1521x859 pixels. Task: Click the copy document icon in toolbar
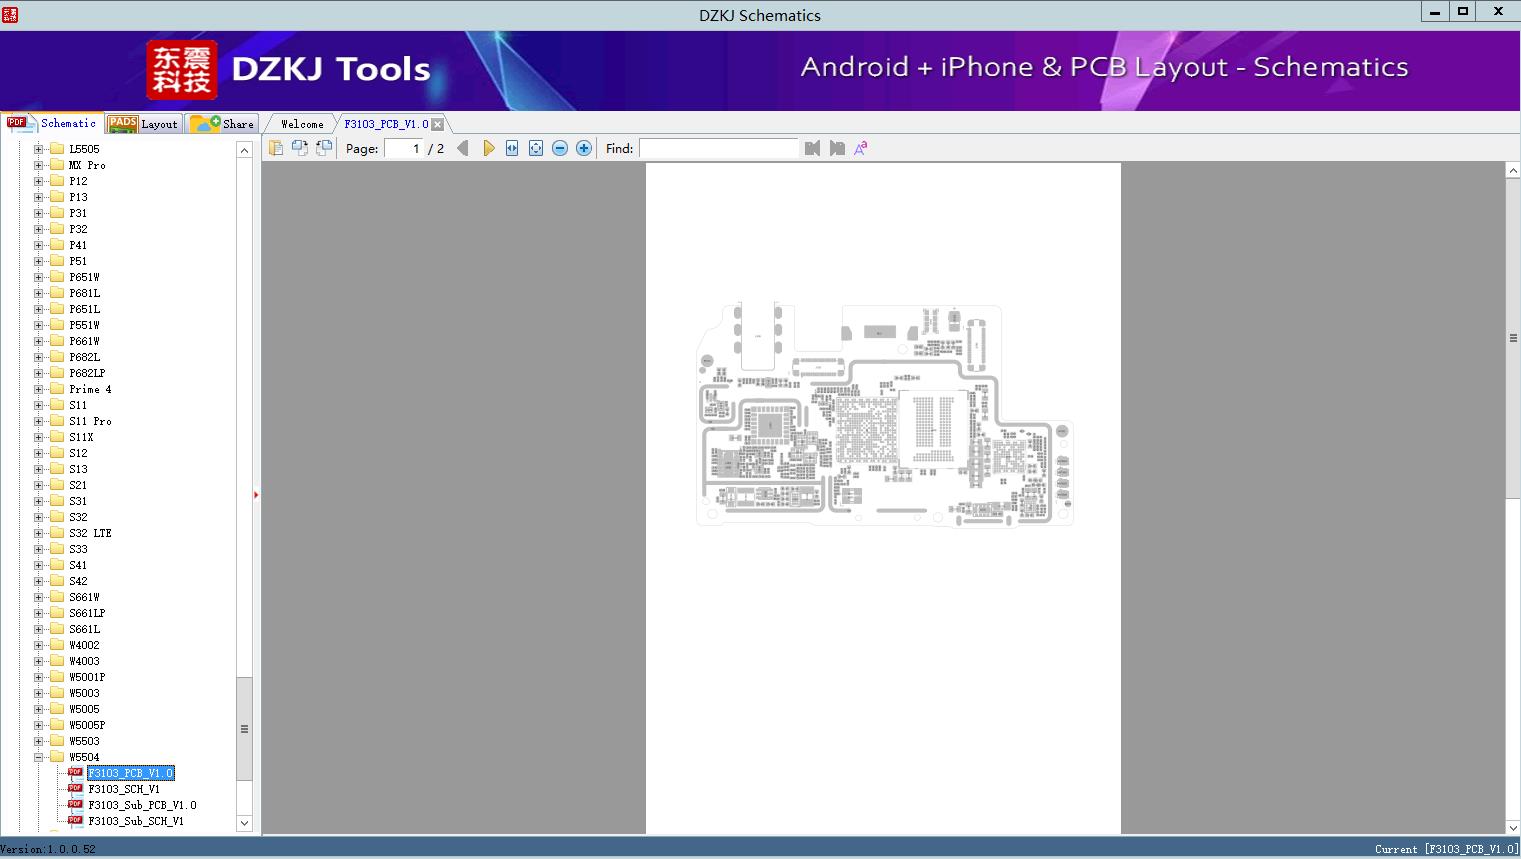[276, 148]
